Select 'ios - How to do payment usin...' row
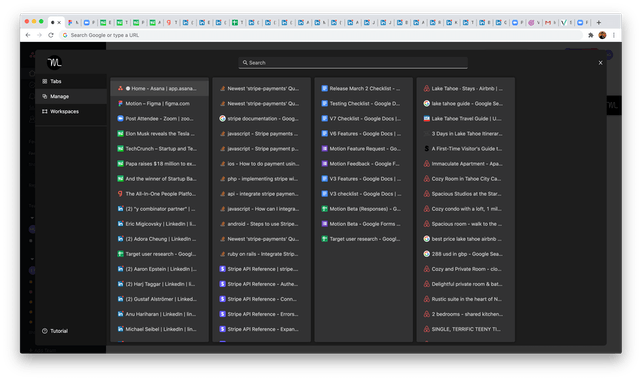Viewport: 642px width, 380px height. (x=261, y=164)
